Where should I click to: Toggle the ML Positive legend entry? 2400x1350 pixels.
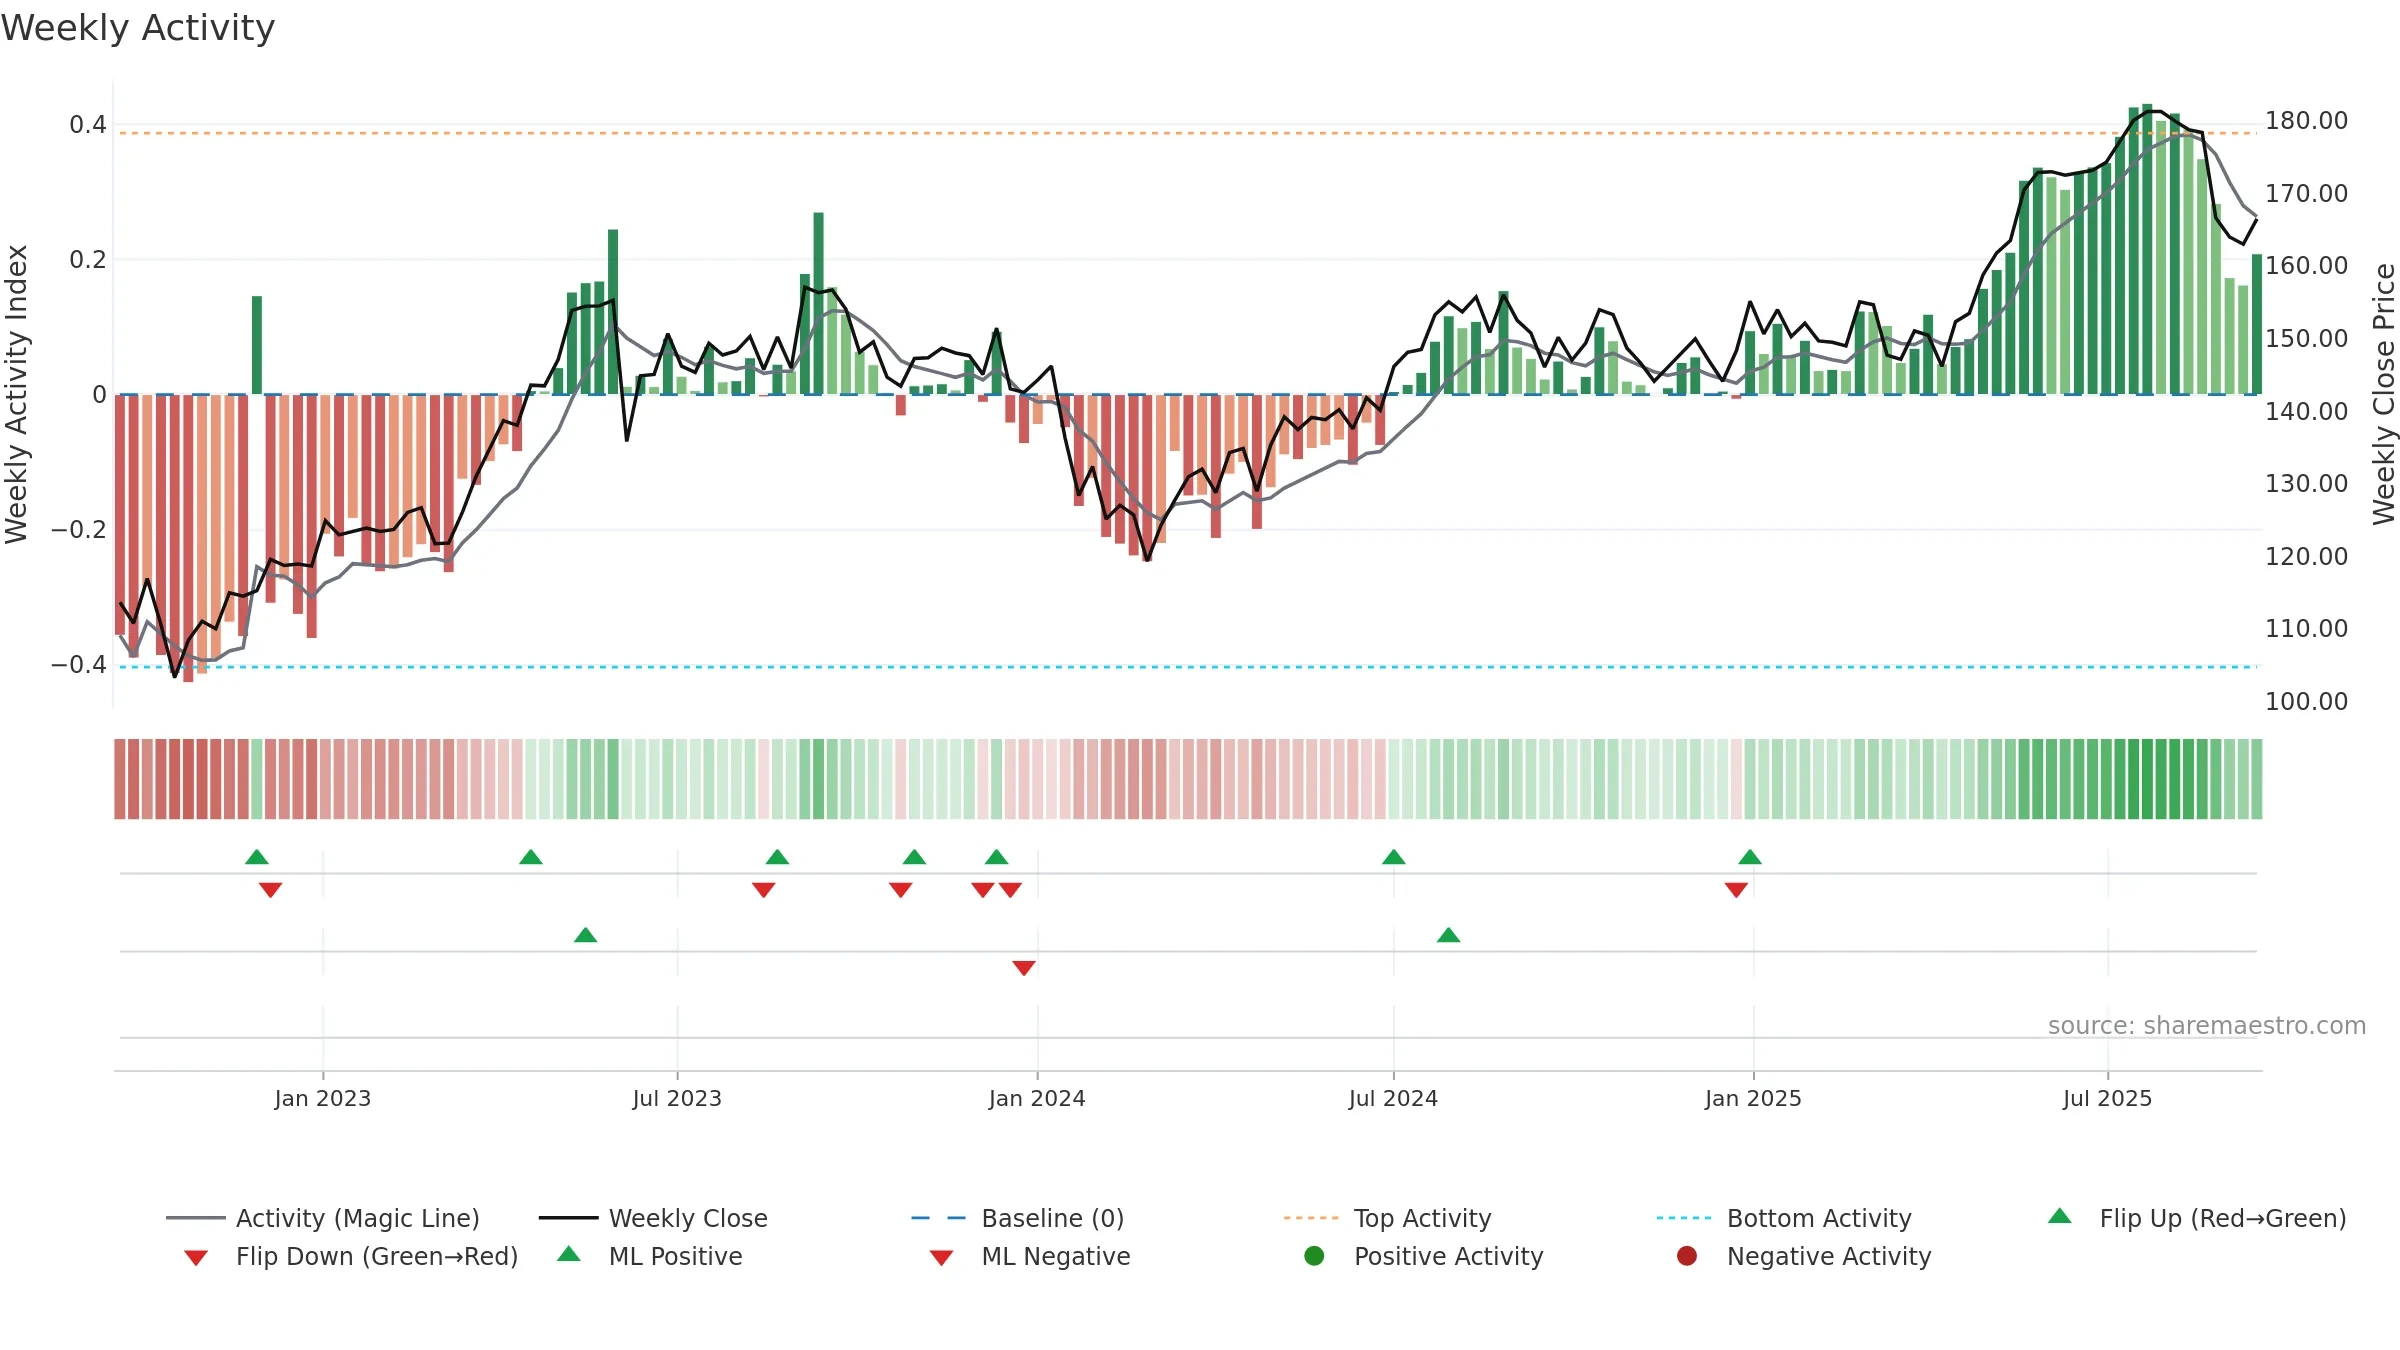coord(650,1256)
